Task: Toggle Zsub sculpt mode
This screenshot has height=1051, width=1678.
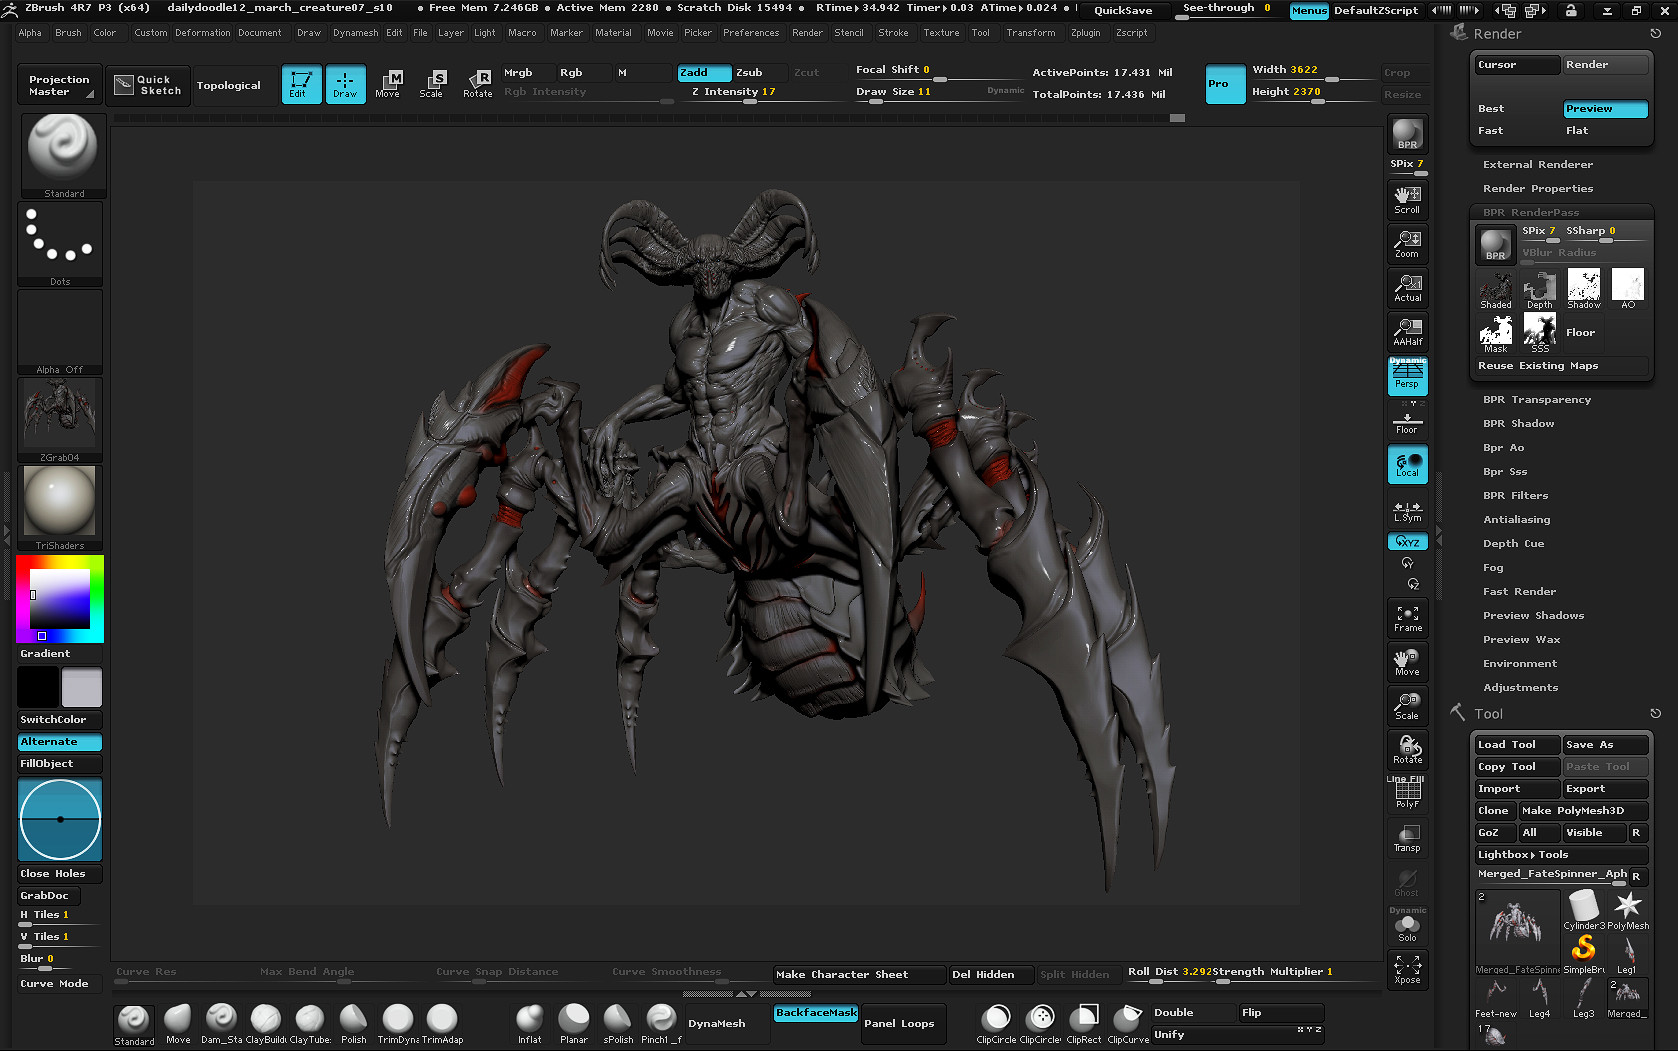Action: pyautogui.click(x=759, y=73)
